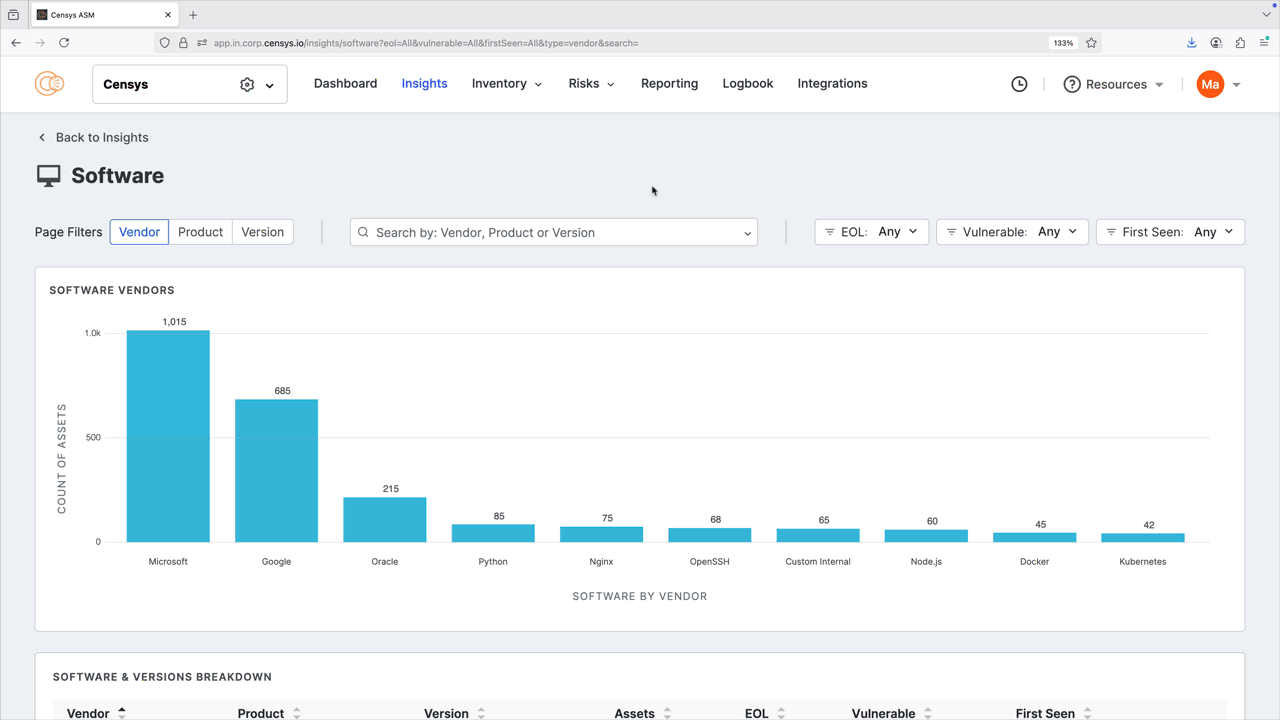Viewport: 1280px width, 720px height.
Task: Expand the user account dropdown arrow
Action: click(1236, 85)
